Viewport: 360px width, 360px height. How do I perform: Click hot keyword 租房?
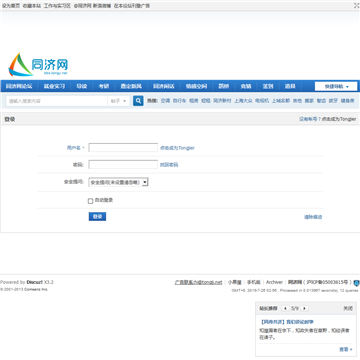click(194, 101)
